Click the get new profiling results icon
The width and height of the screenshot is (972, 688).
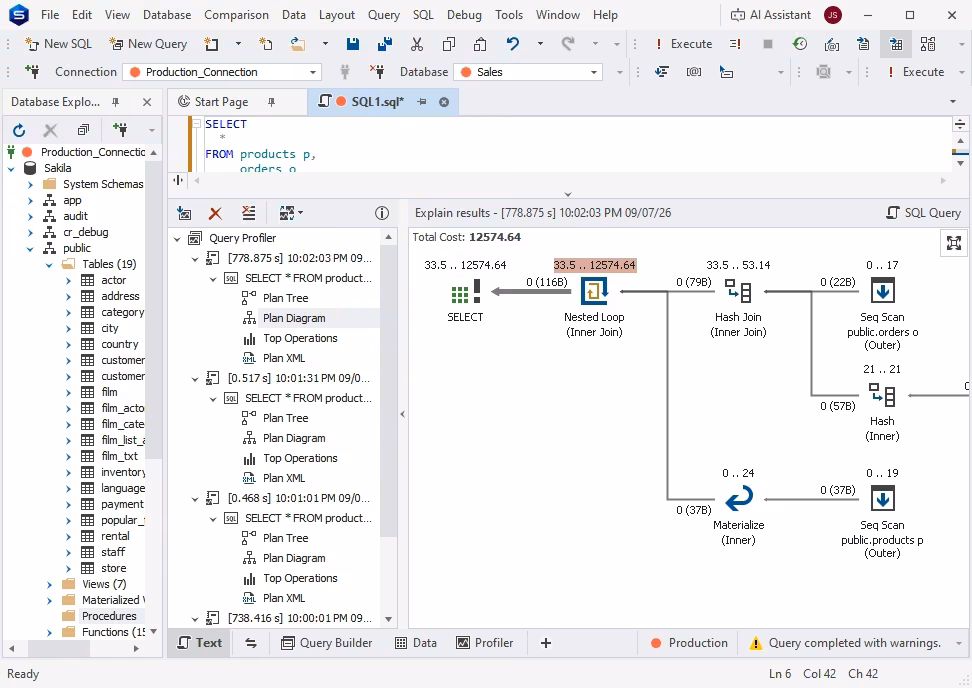click(184, 213)
